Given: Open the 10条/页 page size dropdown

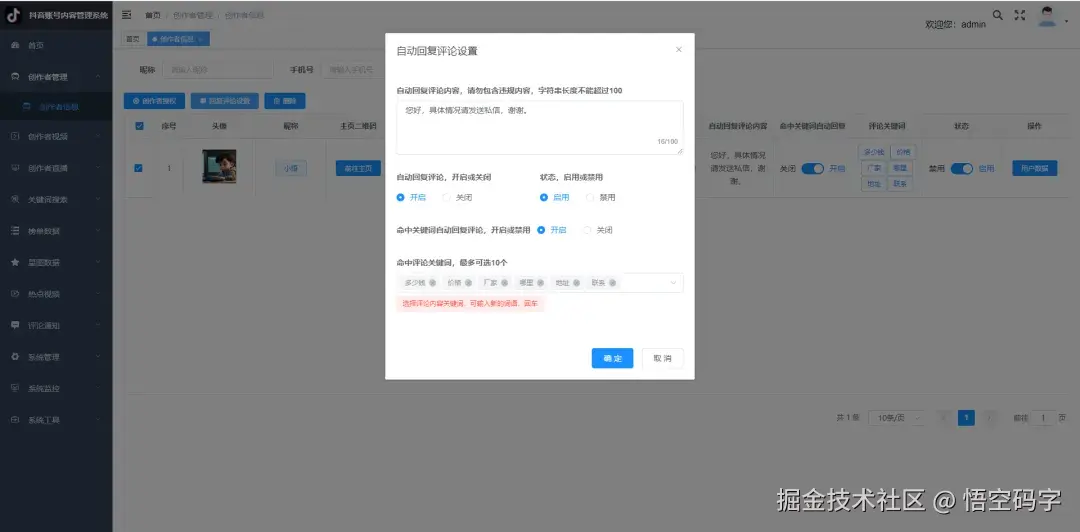Looking at the screenshot, I should click(x=896, y=418).
